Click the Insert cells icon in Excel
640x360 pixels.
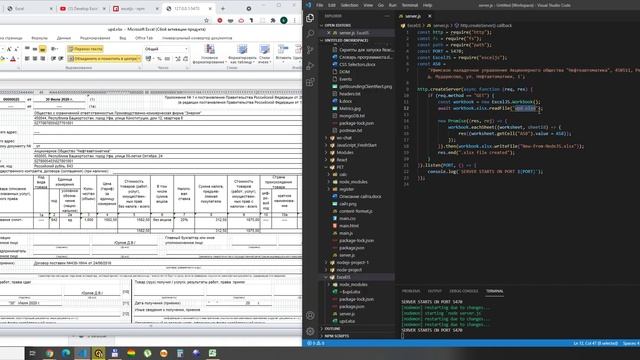click(x=283, y=50)
